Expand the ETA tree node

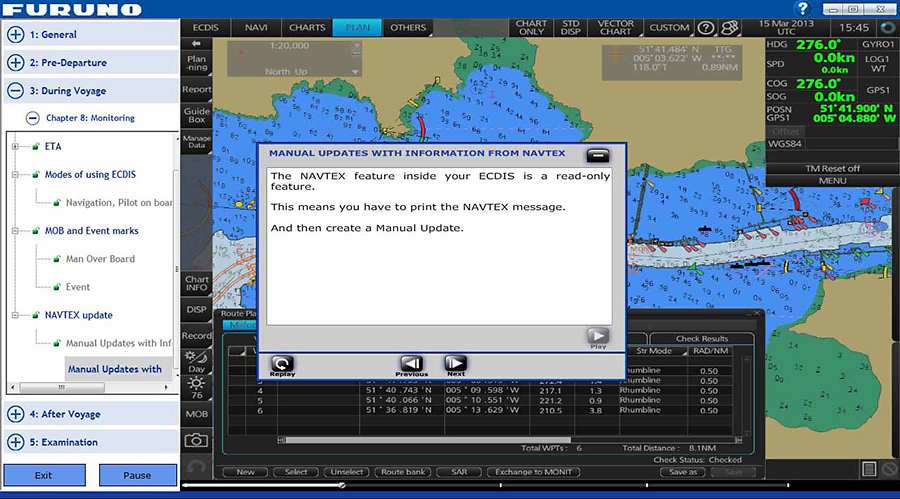16,146
